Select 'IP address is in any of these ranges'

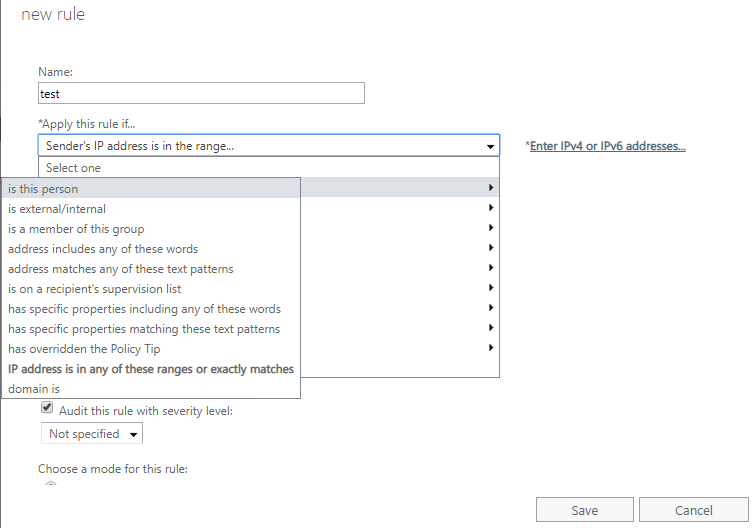(x=150, y=369)
